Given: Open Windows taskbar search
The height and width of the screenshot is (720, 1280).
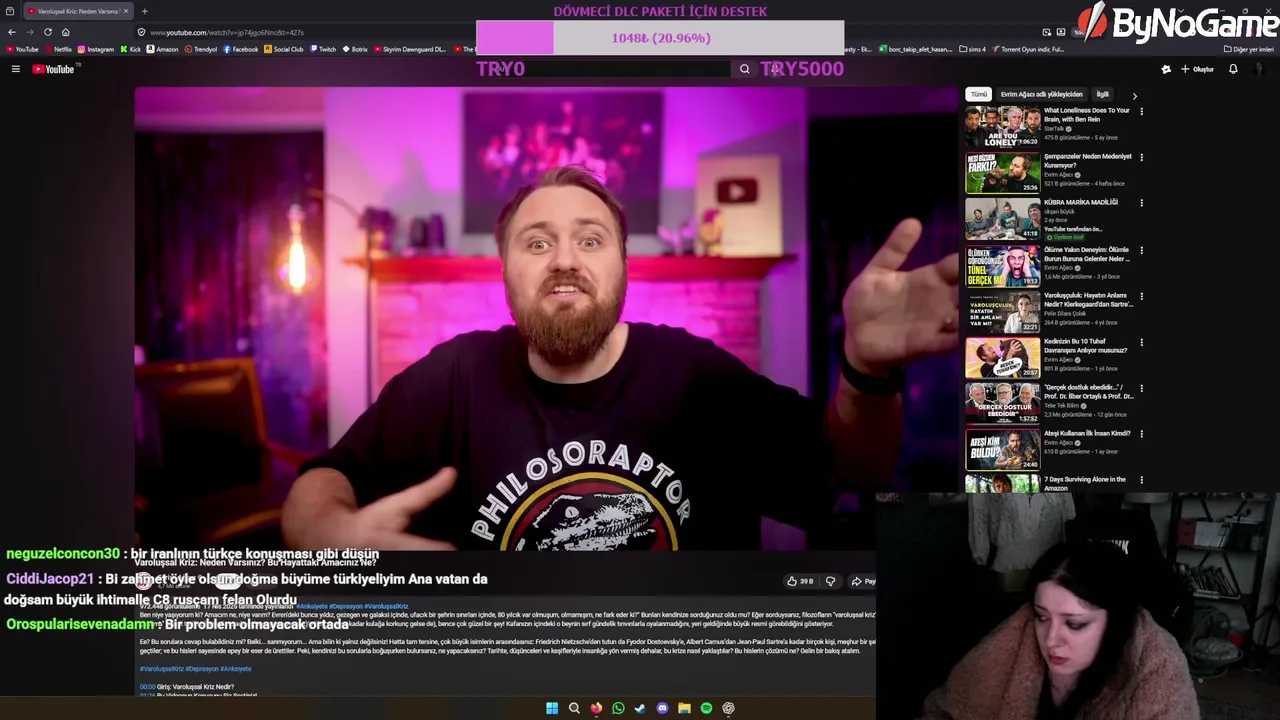Looking at the screenshot, I should (x=574, y=708).
